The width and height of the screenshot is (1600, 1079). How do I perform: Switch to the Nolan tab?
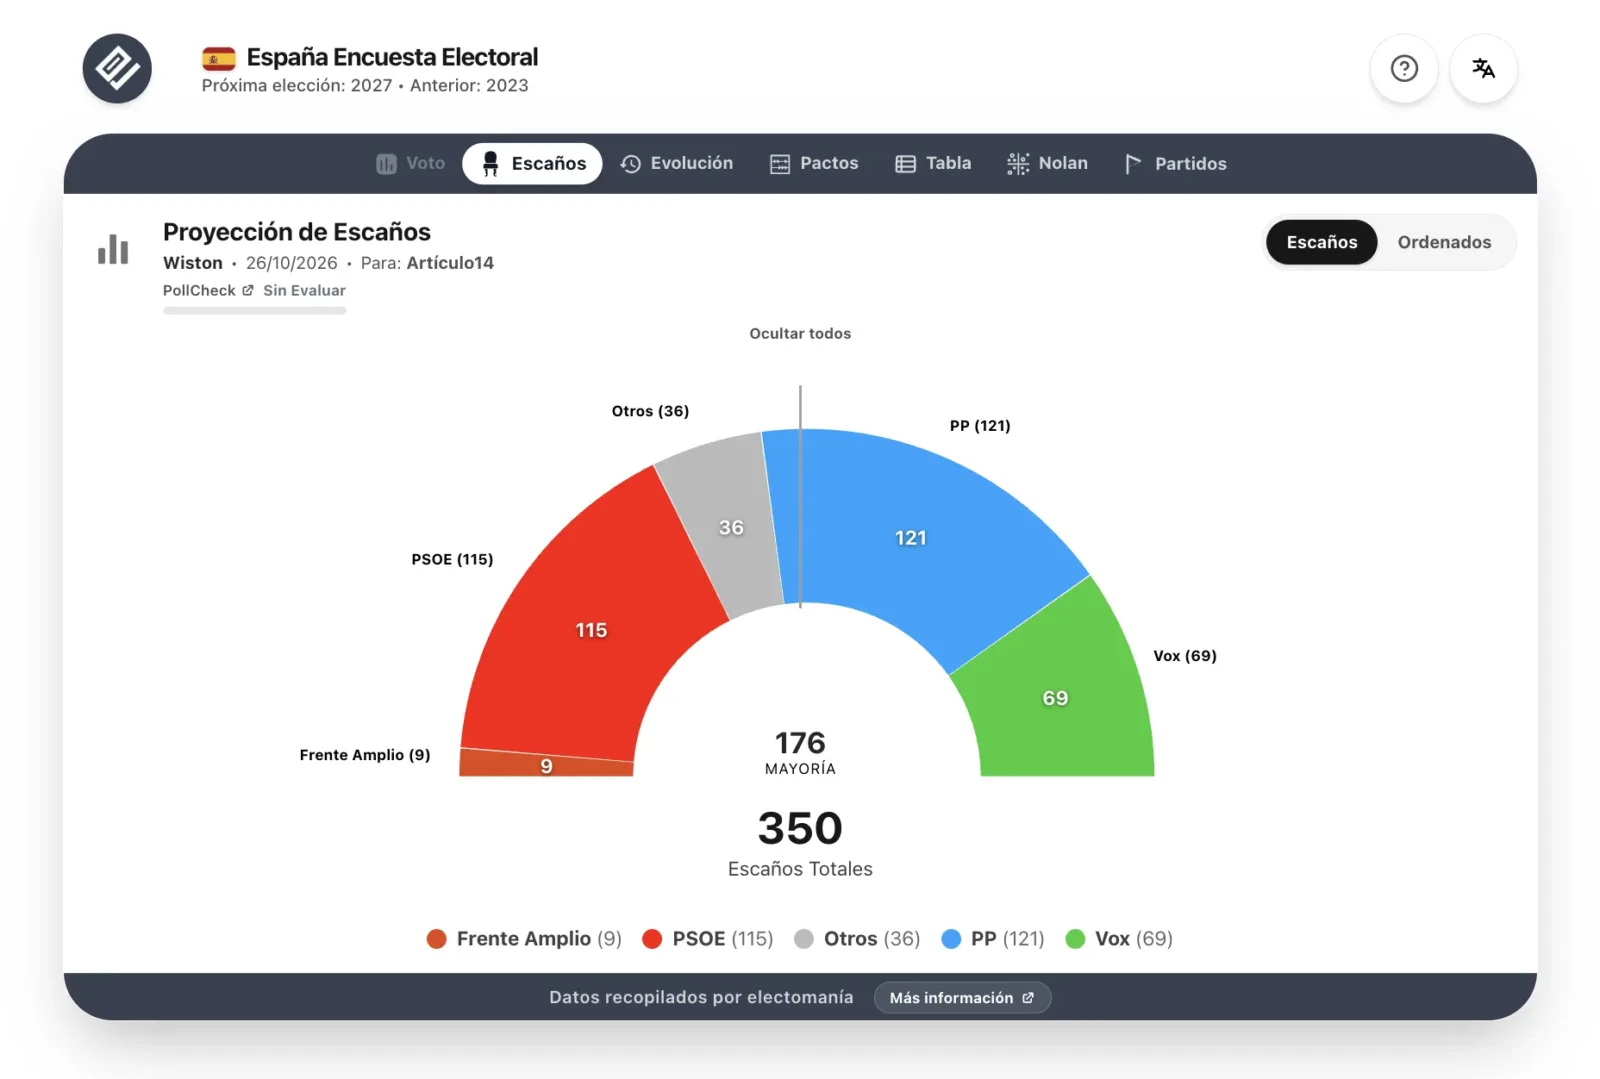[x=1047, y=163]
